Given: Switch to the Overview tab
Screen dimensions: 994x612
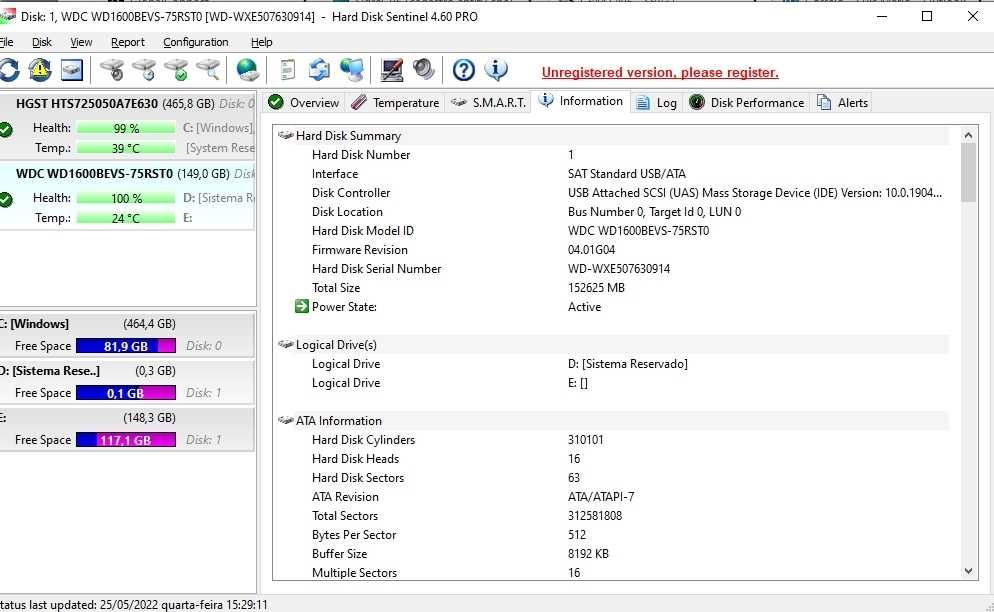Looking at the screenshot, I should pyautogui.click(x=304, y=102).
